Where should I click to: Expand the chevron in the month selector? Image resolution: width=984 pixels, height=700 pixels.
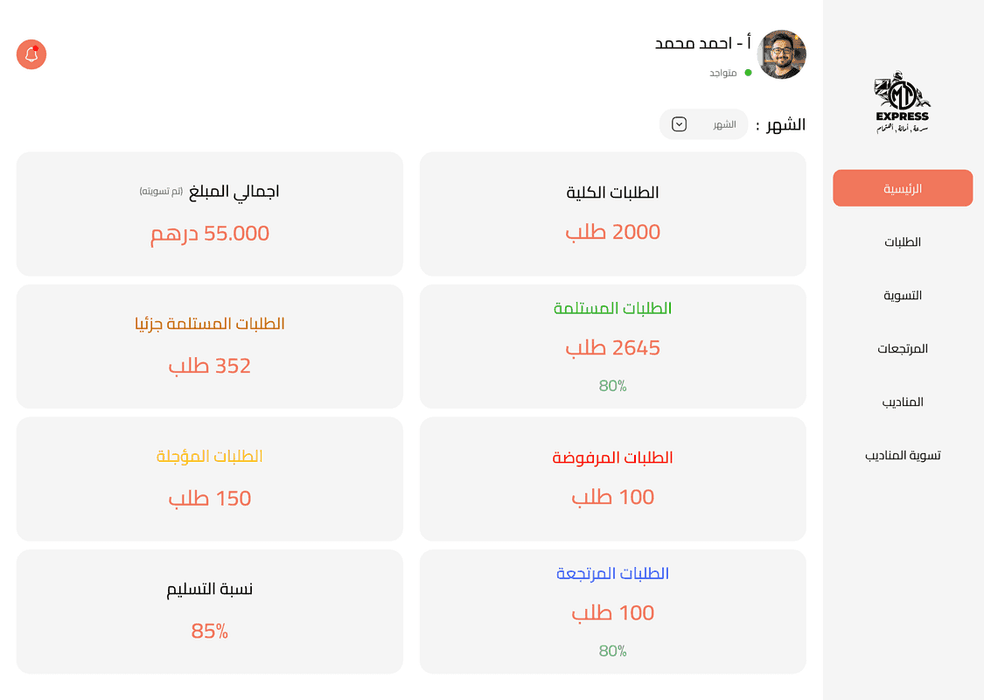coord(679,124)
